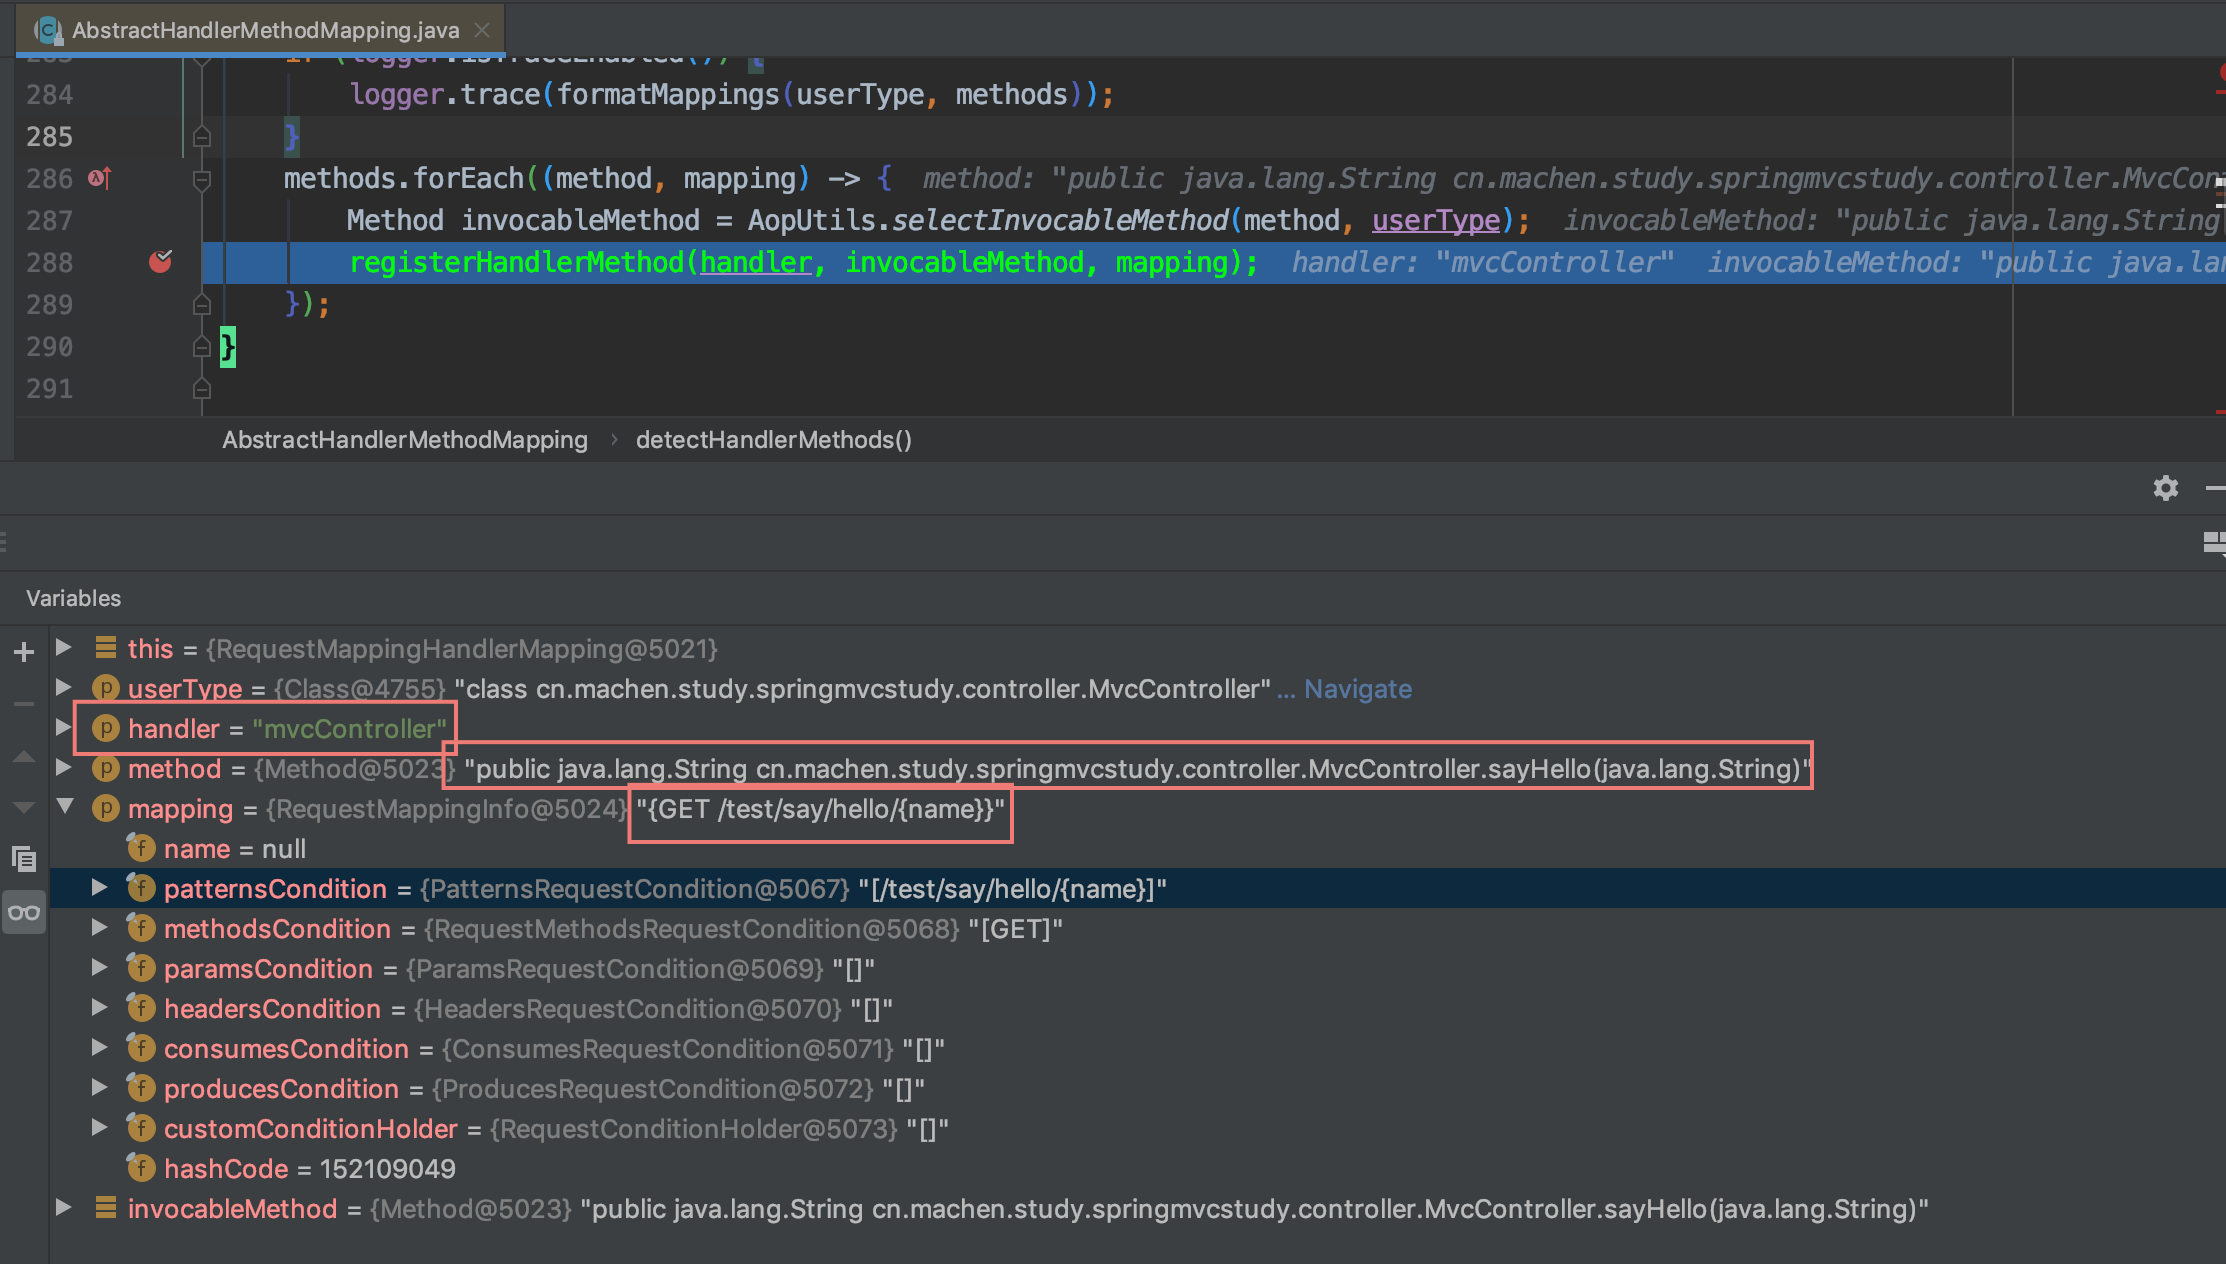Click the override marker icon on line 286
The height and width of the screenshot is (1264, 2226).
100,178
